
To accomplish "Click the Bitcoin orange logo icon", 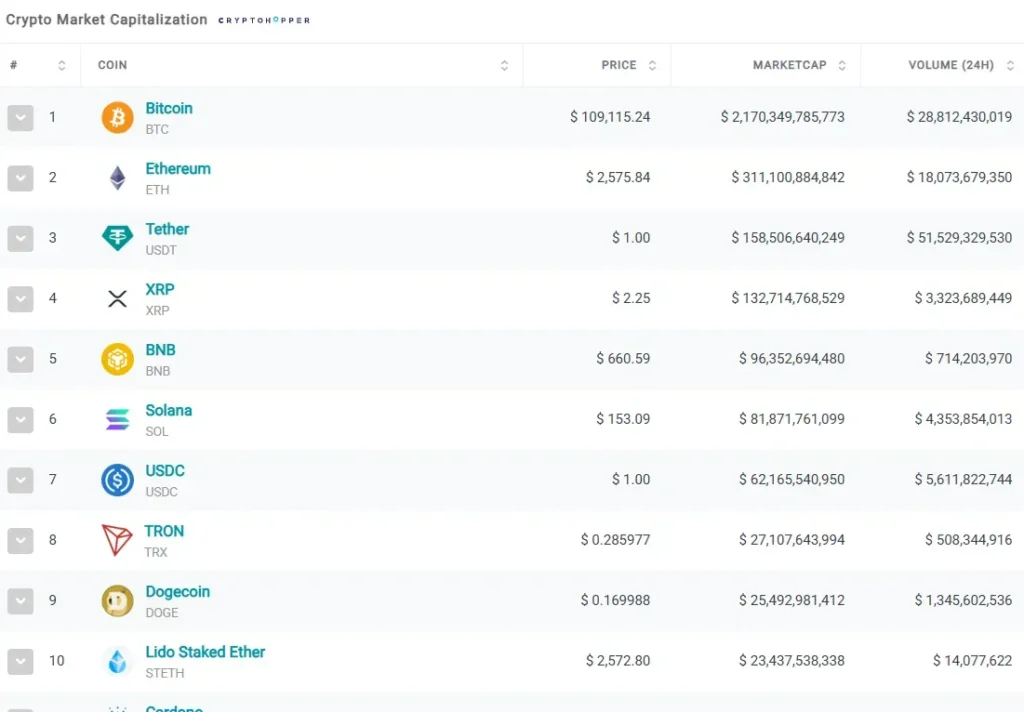I will [x=117, y=118].
